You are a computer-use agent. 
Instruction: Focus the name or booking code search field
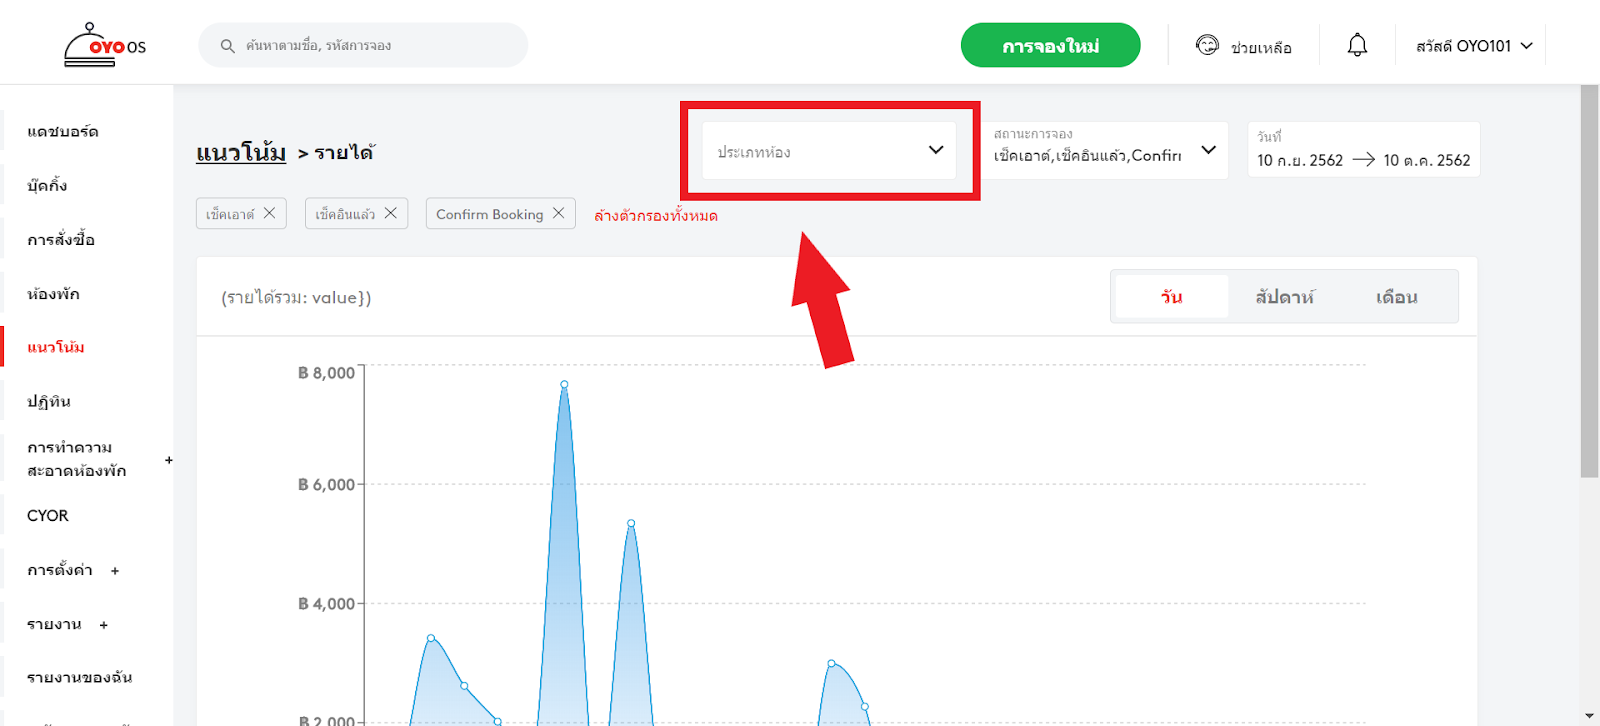[363, 45]
